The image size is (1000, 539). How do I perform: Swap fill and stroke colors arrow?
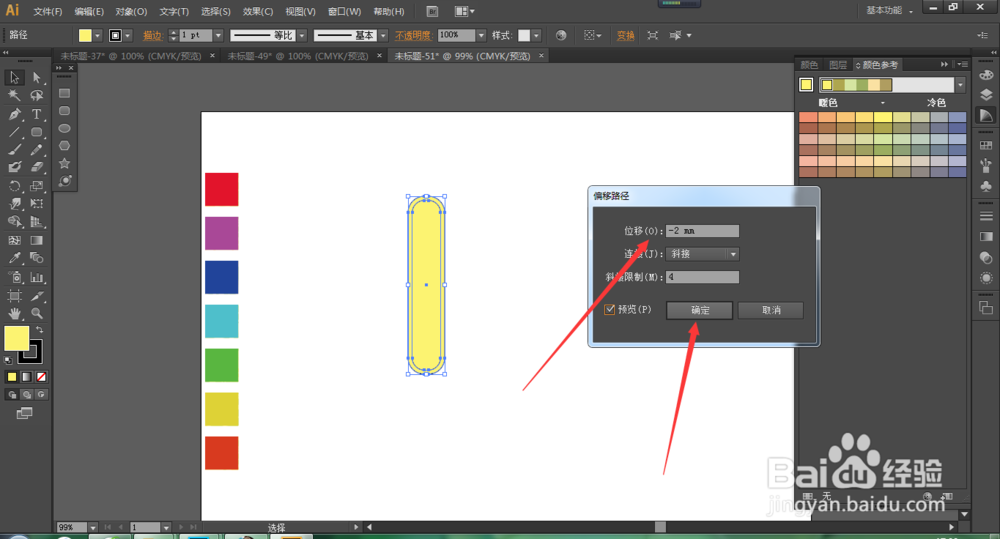click(x=40, y=330)
